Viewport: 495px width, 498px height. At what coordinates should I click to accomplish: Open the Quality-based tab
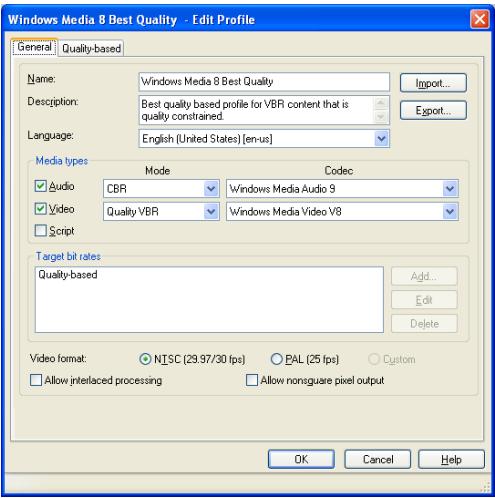(91, 49)
